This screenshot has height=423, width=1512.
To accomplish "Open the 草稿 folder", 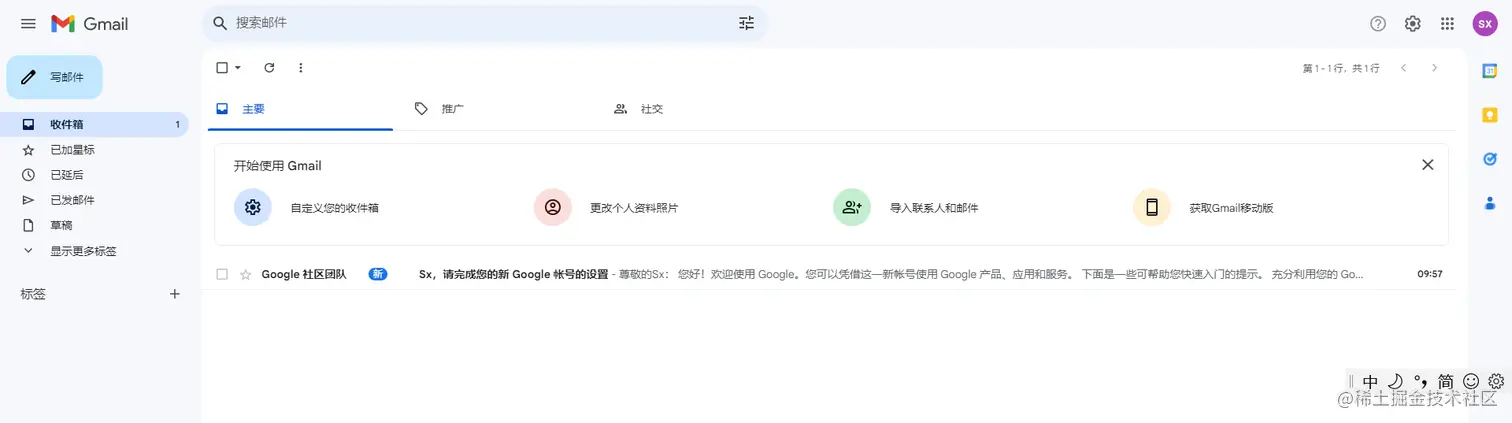I will (94, 225).
